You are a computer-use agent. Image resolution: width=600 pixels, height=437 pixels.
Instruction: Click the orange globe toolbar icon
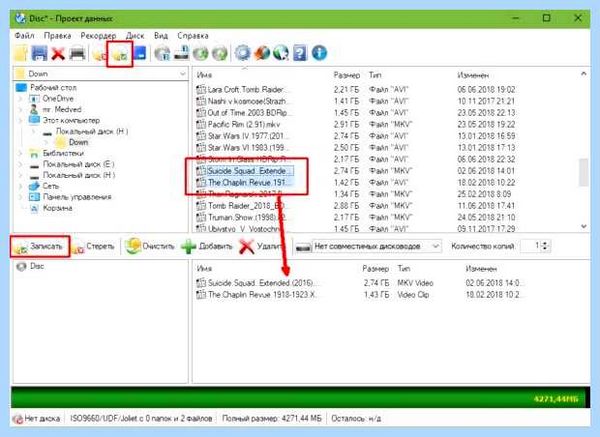[262, 53]
